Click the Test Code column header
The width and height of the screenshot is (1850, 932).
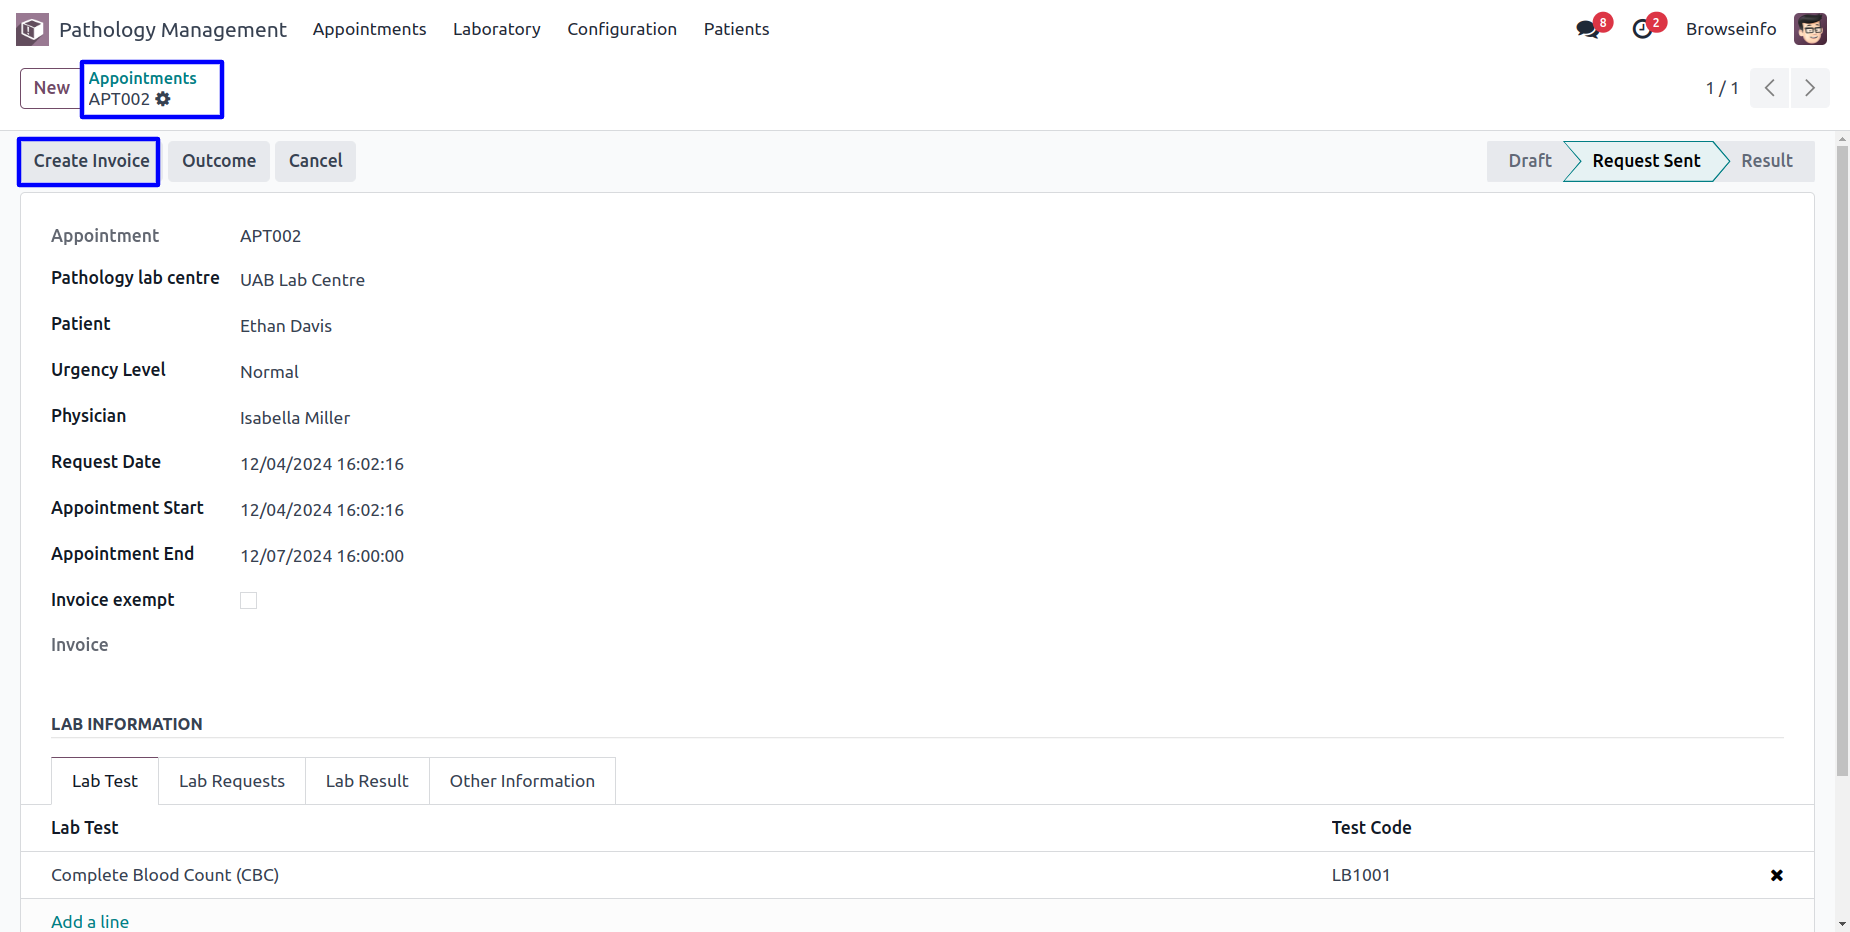point(1371,828)
